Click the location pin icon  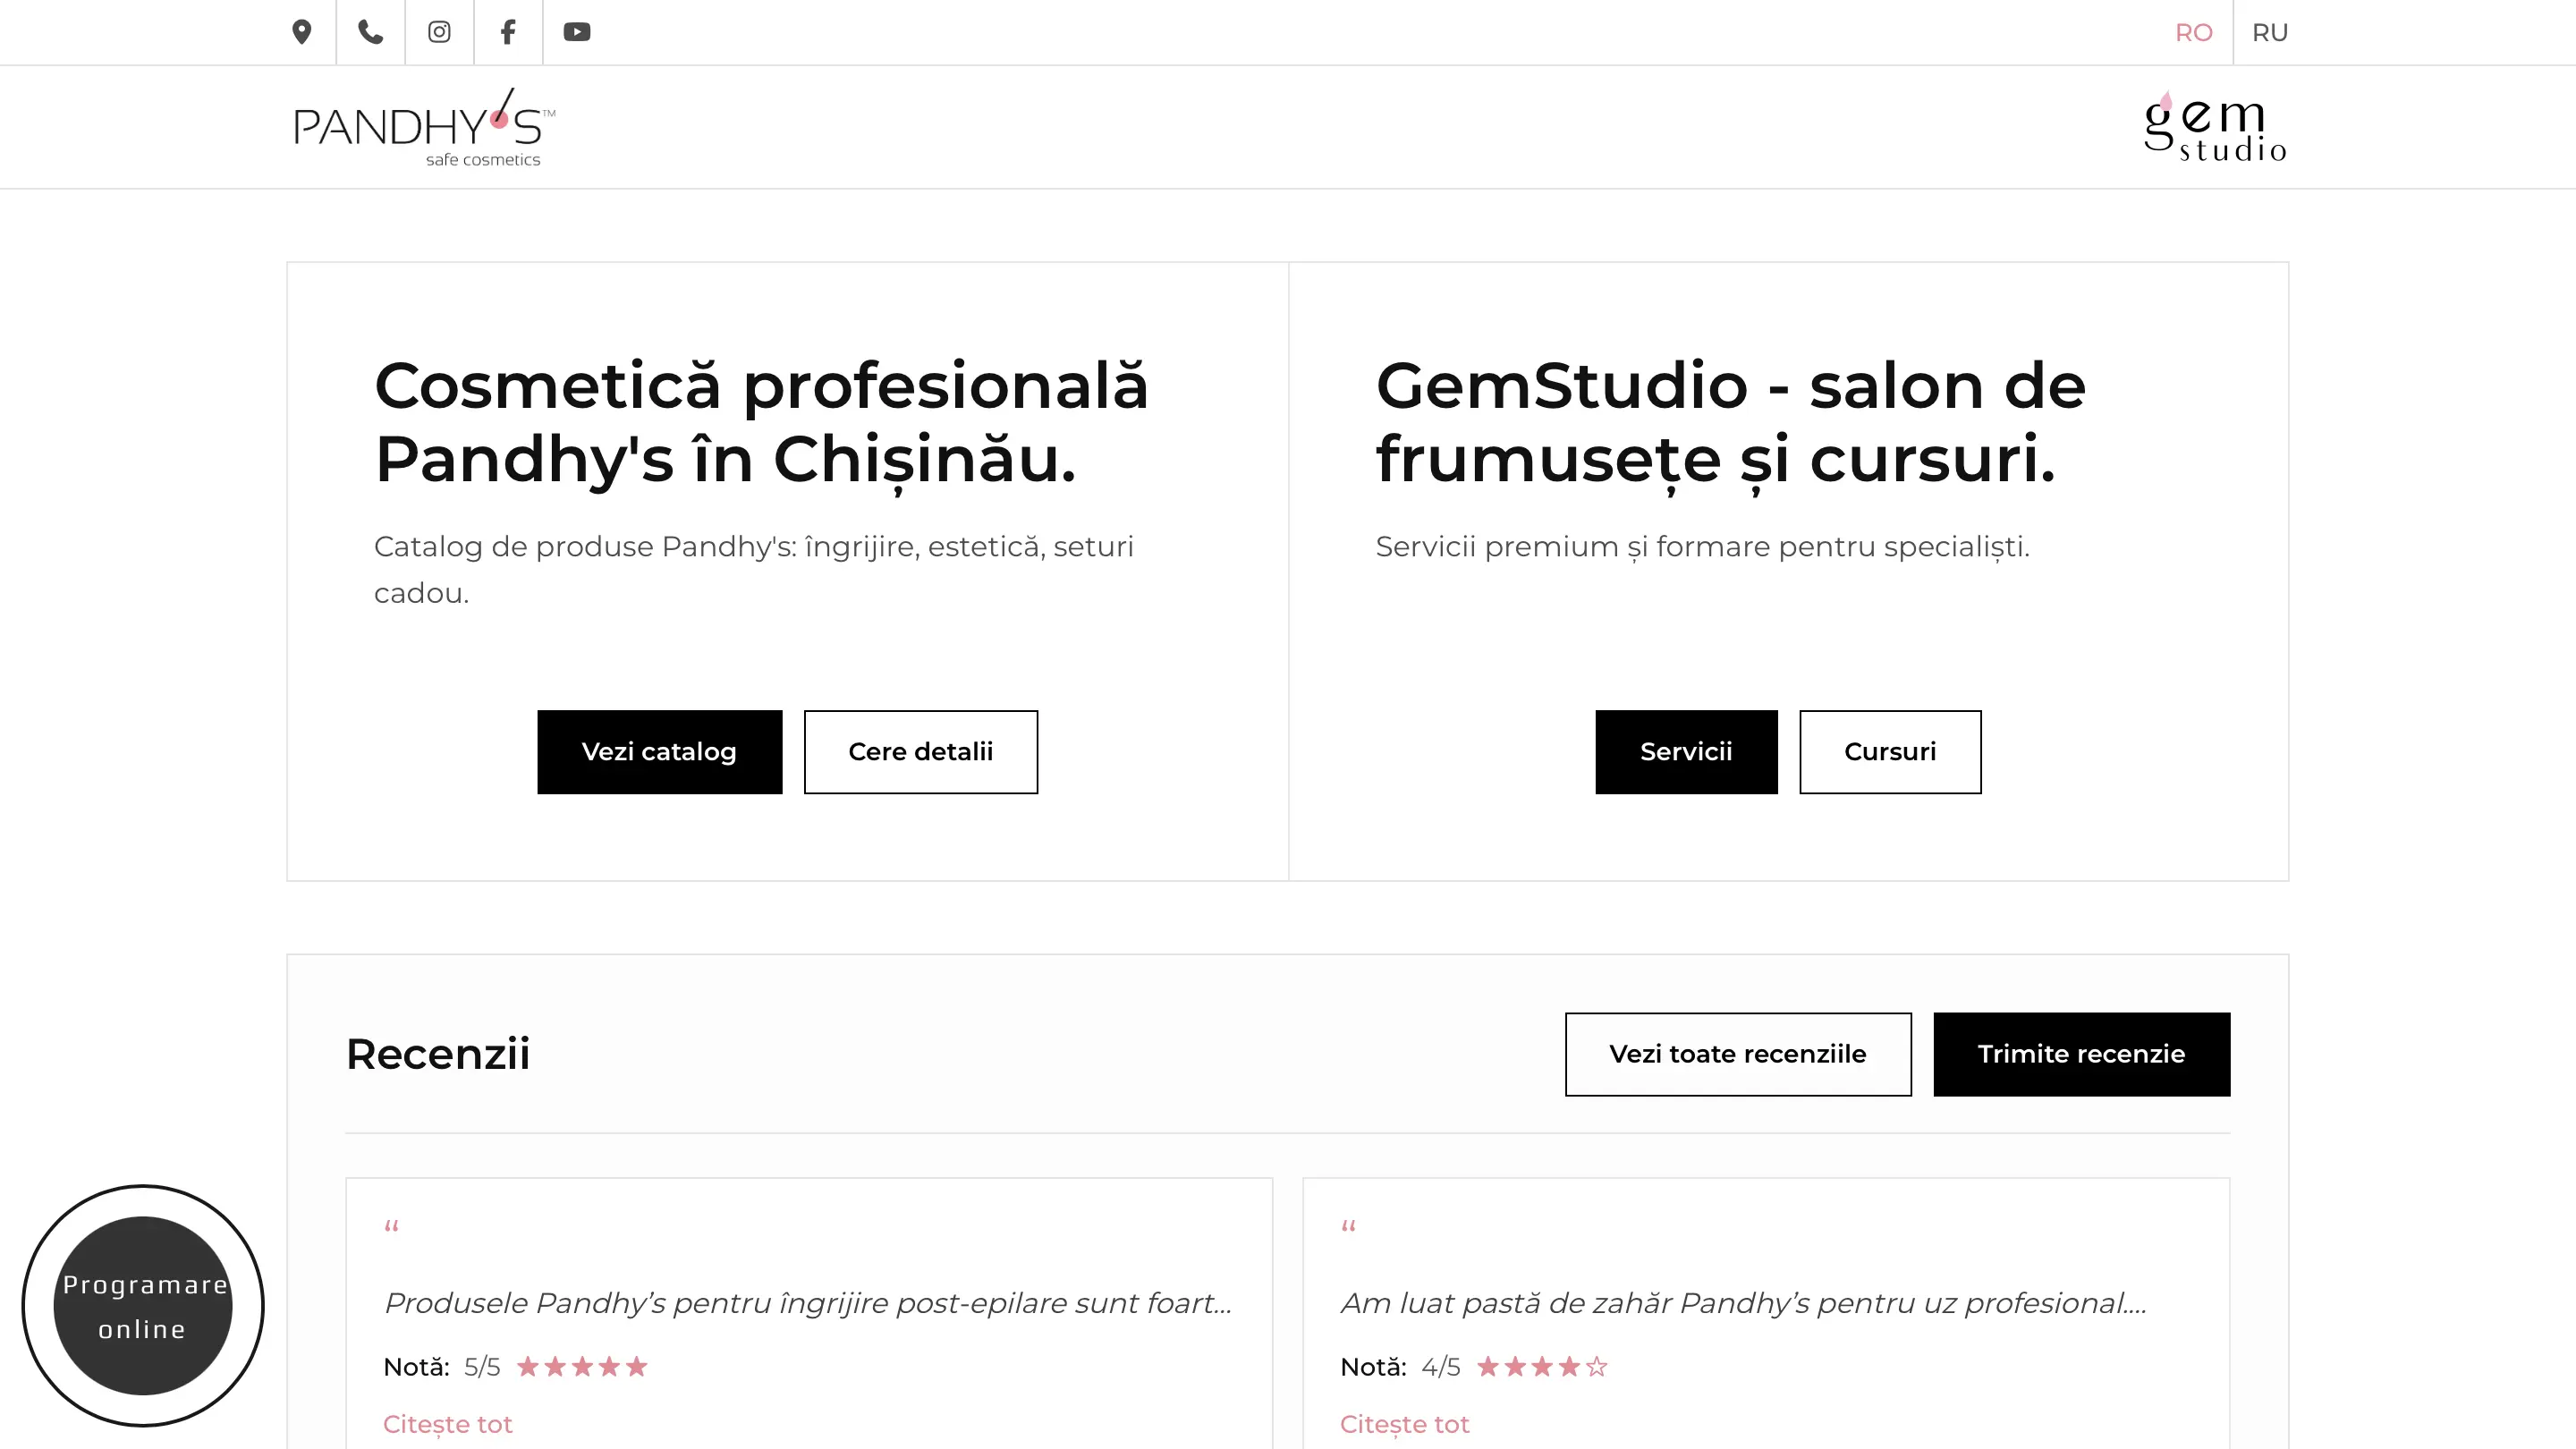(x=301, y=32)
